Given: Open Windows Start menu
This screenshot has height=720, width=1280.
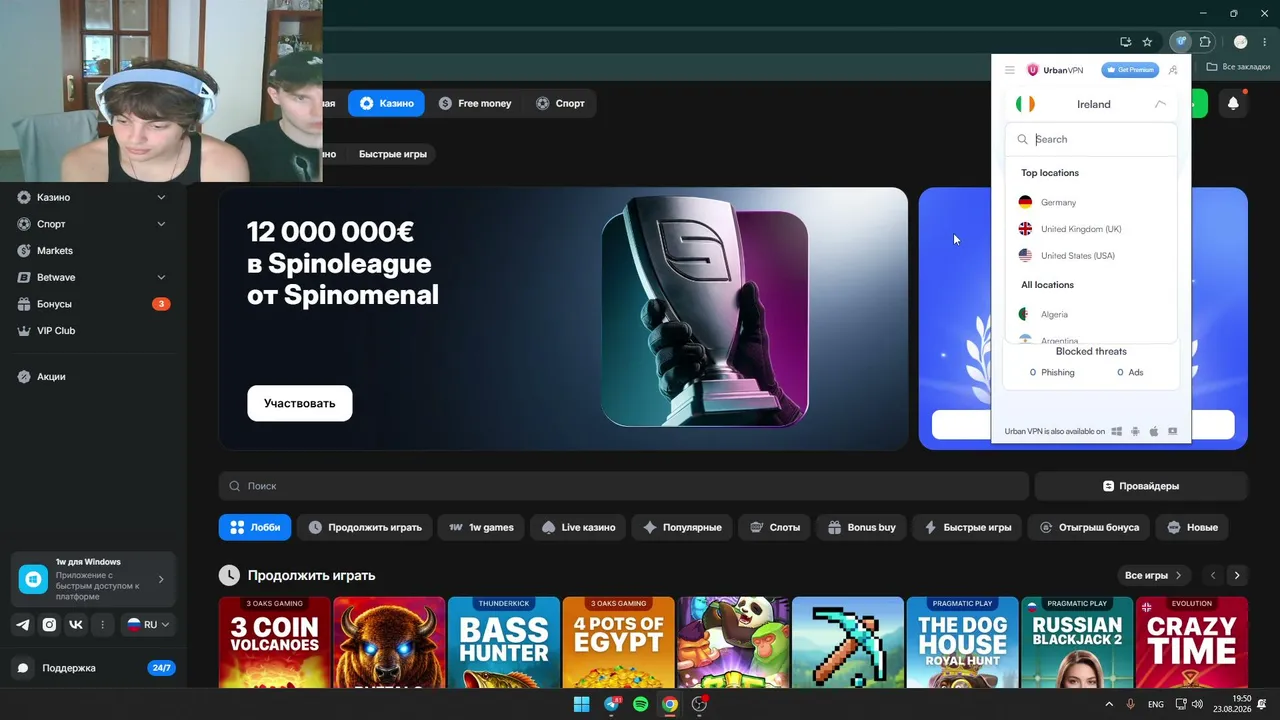Looking at the screenshot, I should tap(581, 704).
